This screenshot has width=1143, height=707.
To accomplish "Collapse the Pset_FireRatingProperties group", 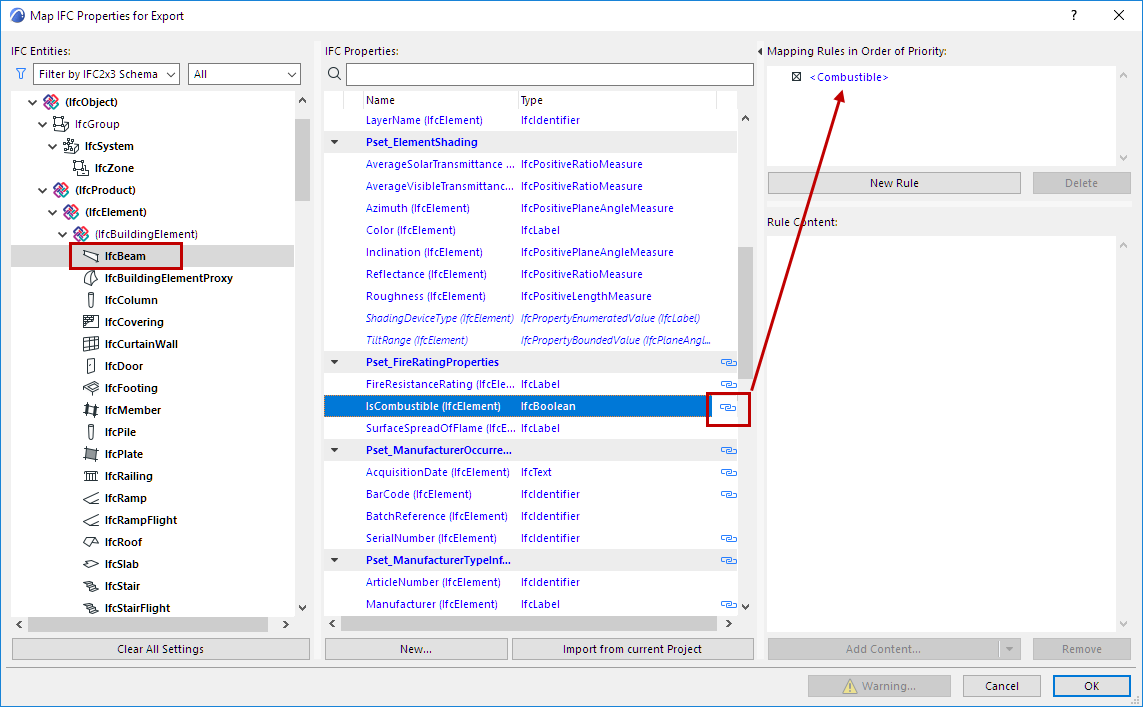I will click(x=335, y=362).
